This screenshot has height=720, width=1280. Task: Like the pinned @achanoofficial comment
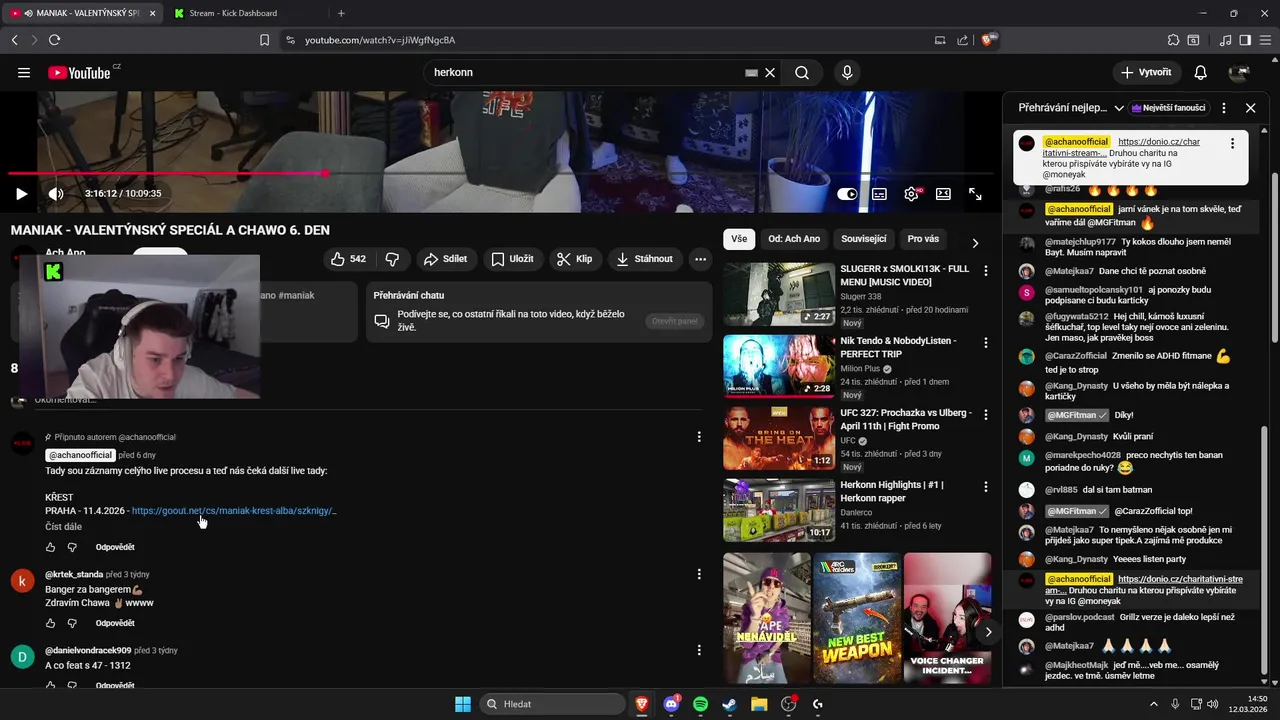coord(51,547)
